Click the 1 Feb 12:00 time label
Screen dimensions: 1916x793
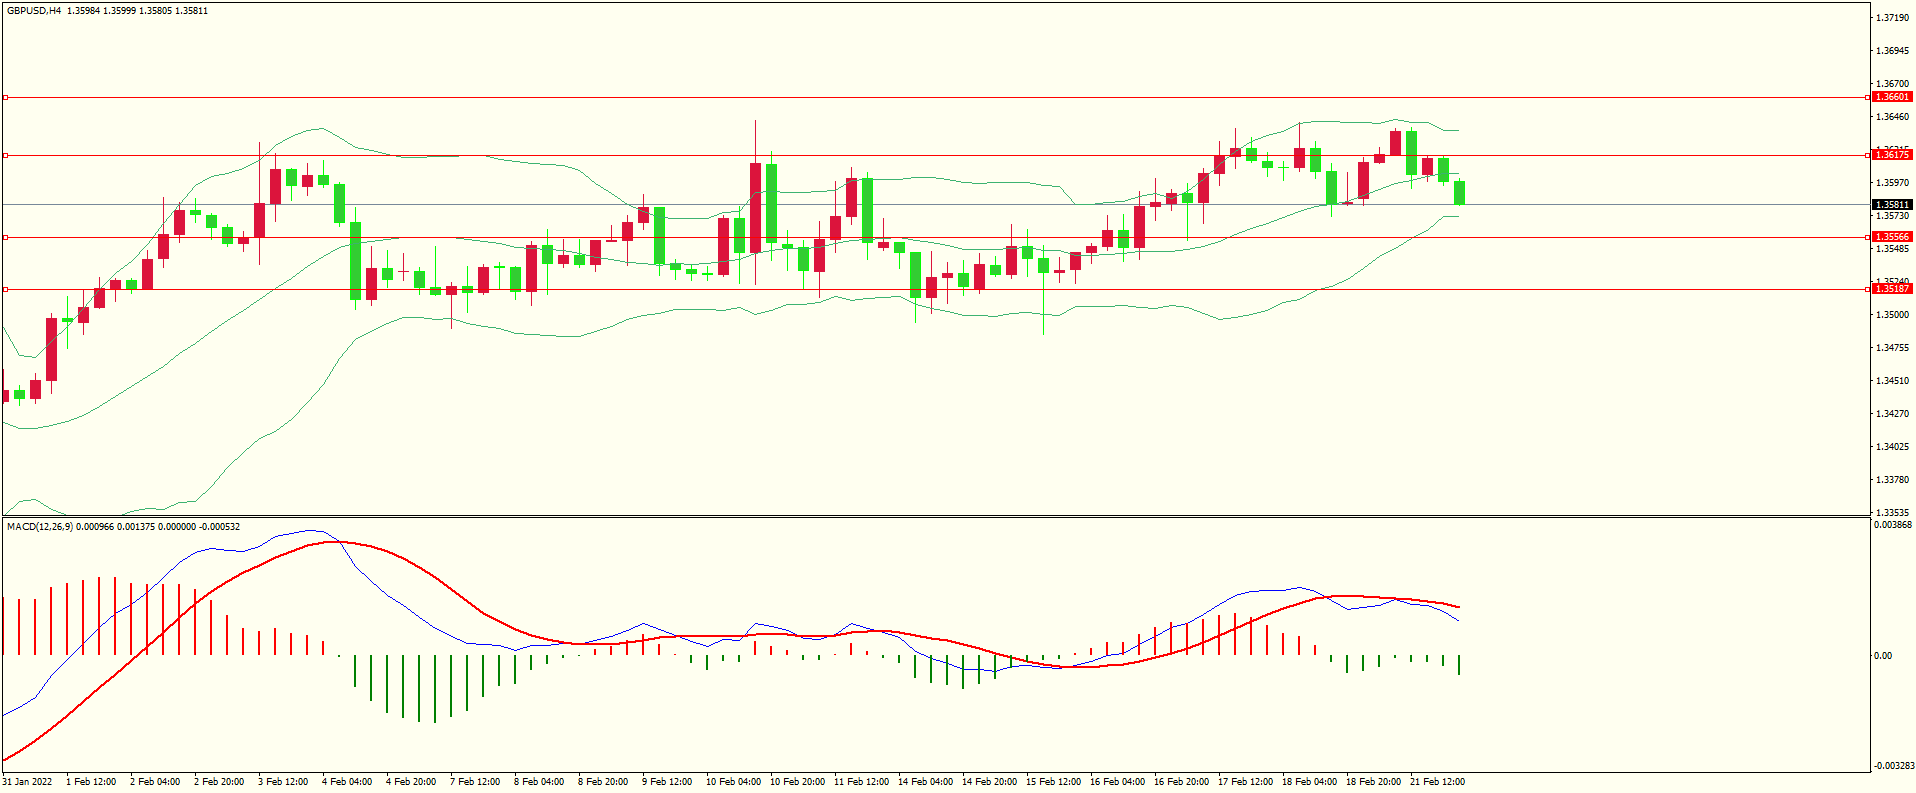(x=91, y=782)
